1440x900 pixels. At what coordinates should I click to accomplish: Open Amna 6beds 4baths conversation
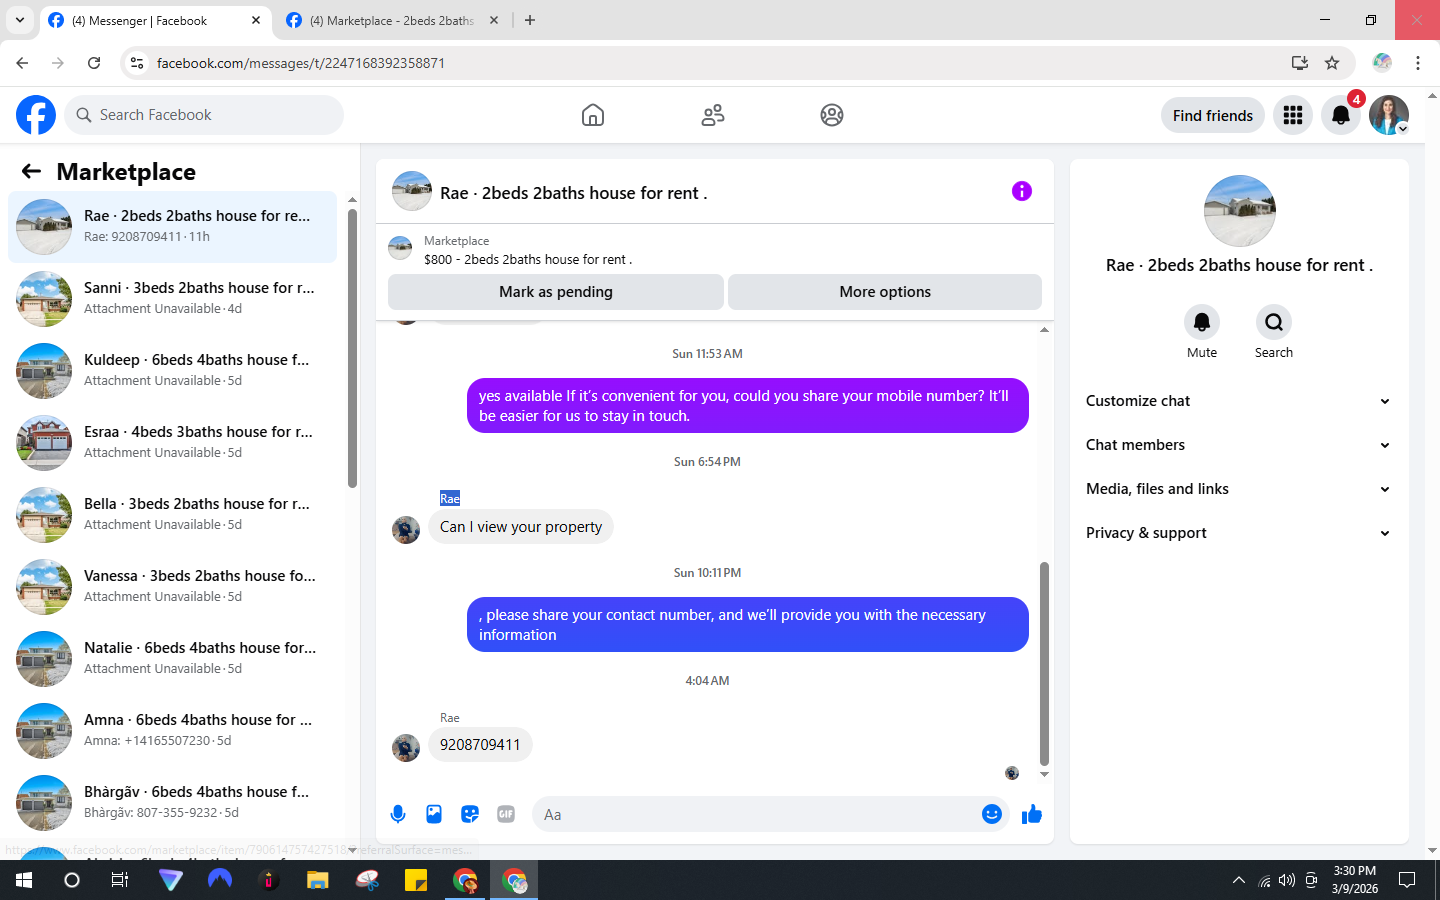click(172, 731)
